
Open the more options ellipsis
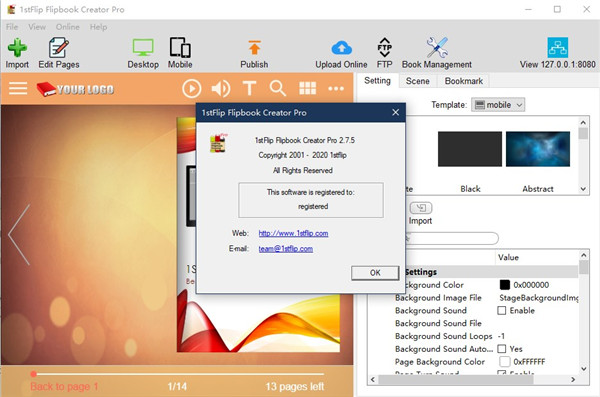336,89
